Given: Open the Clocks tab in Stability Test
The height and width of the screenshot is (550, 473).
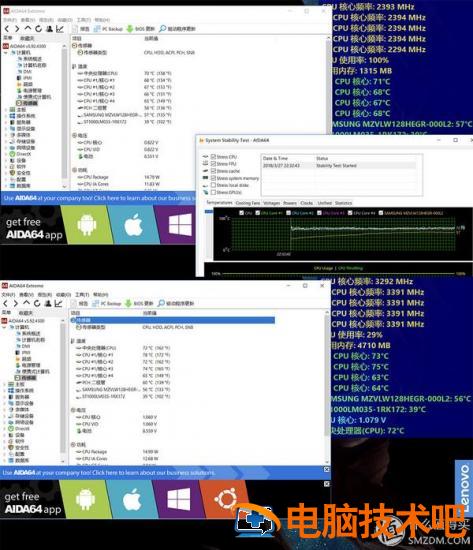Looking at the screenshot, I should point(306,203).
